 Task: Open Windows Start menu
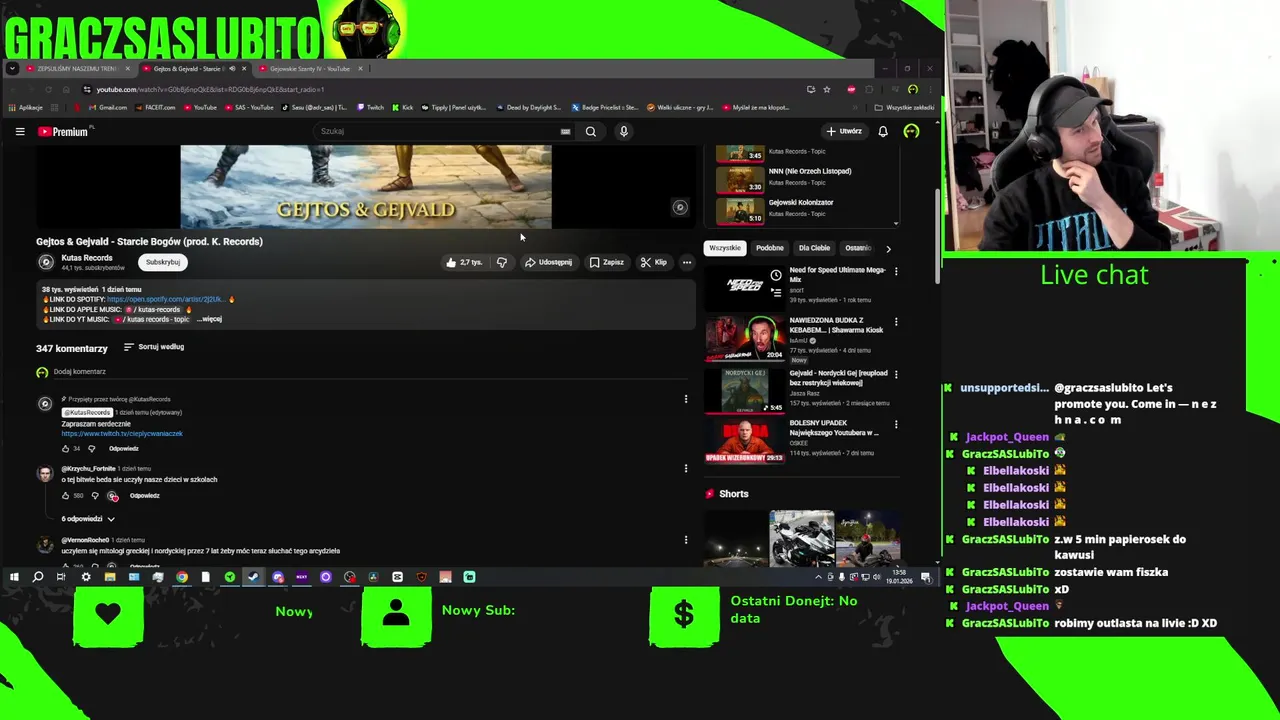click(x=14, y=577)
